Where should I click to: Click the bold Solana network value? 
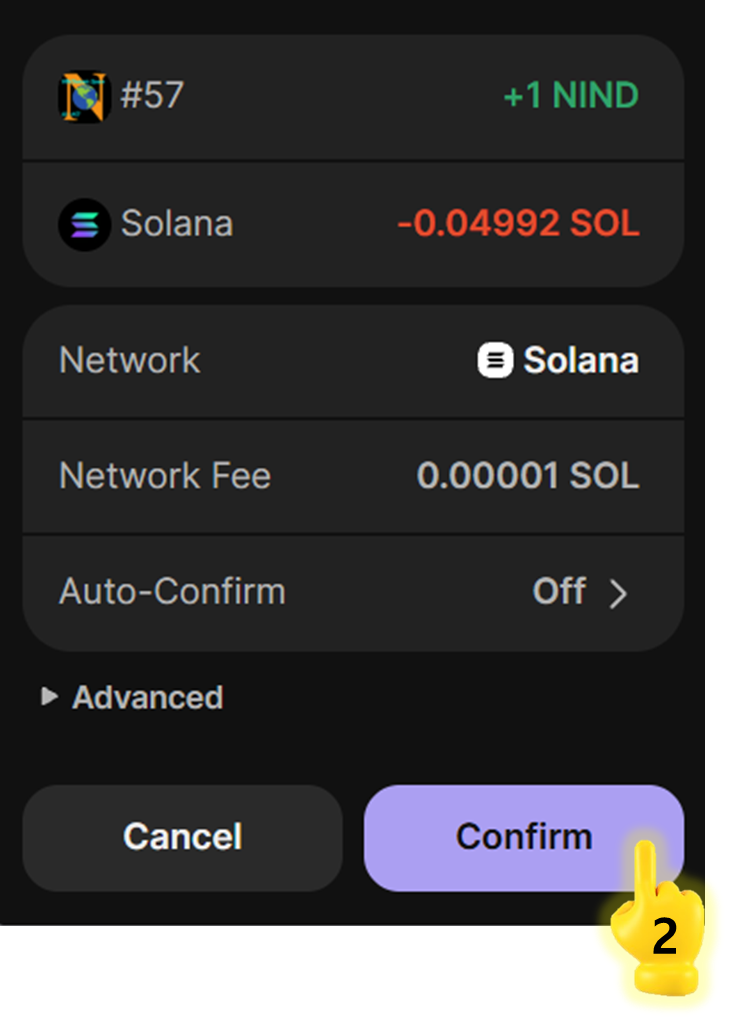coord(580,360)
